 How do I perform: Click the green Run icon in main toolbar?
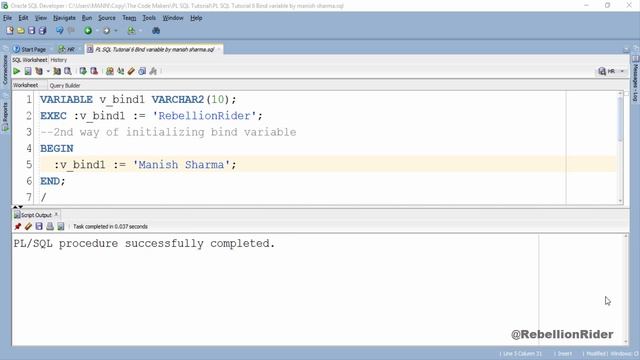[88, 31]
